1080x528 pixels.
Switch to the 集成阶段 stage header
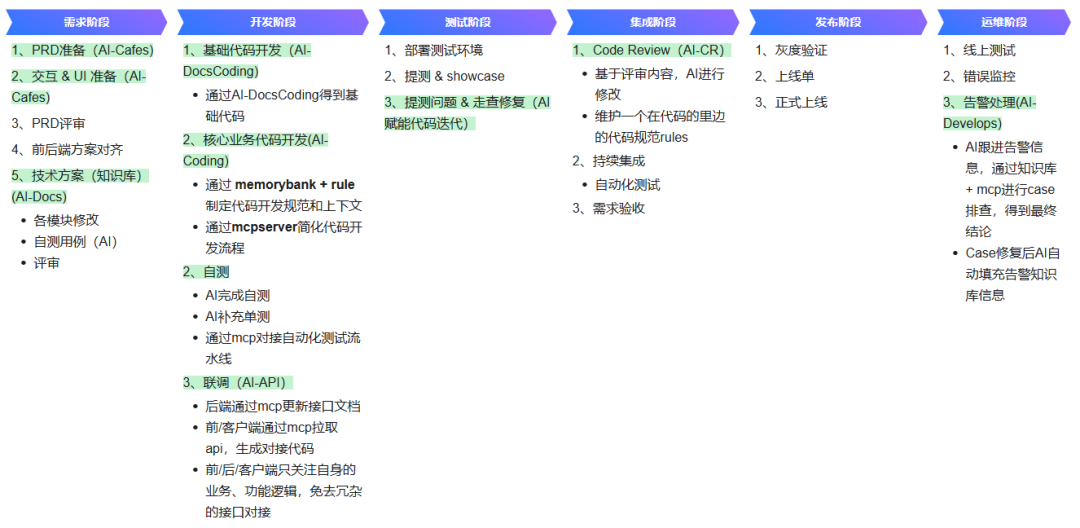point(653,22)
